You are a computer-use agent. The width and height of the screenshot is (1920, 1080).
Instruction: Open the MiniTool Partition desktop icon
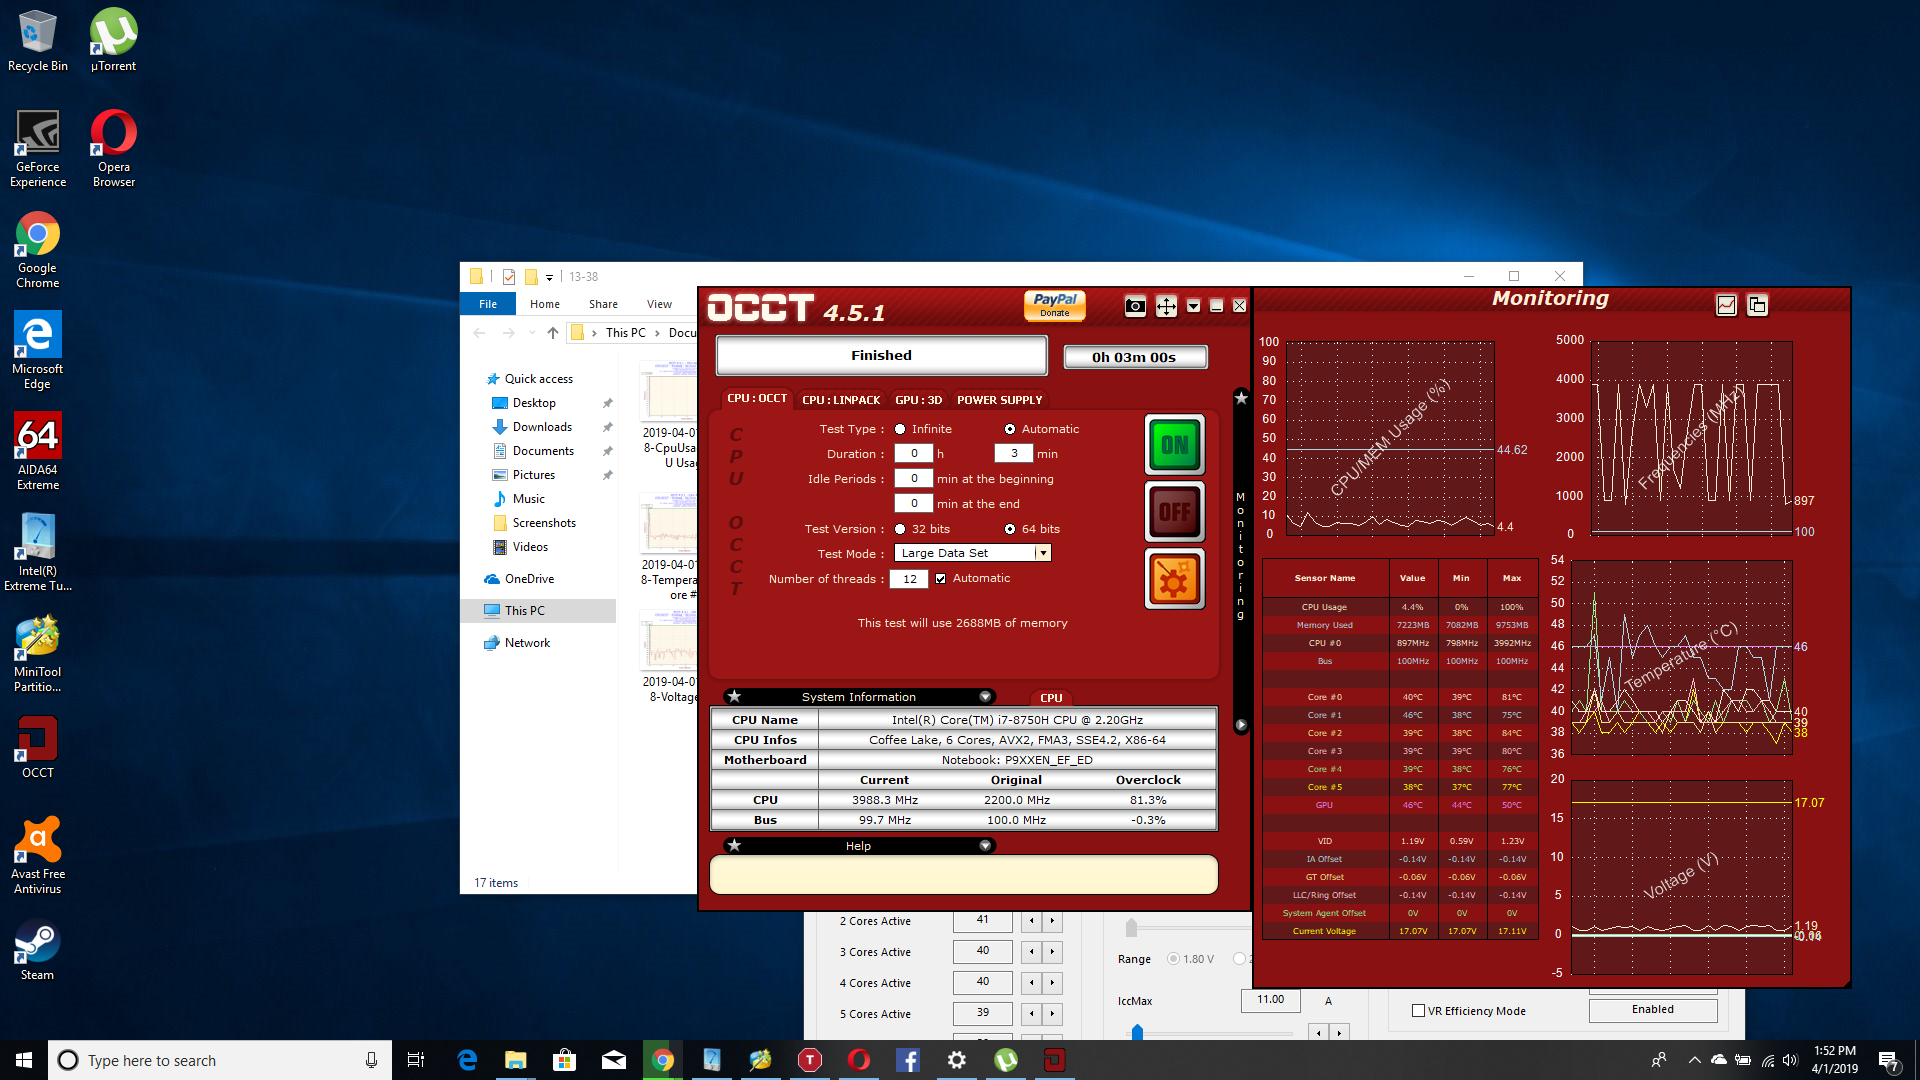(x=38, y=653)
